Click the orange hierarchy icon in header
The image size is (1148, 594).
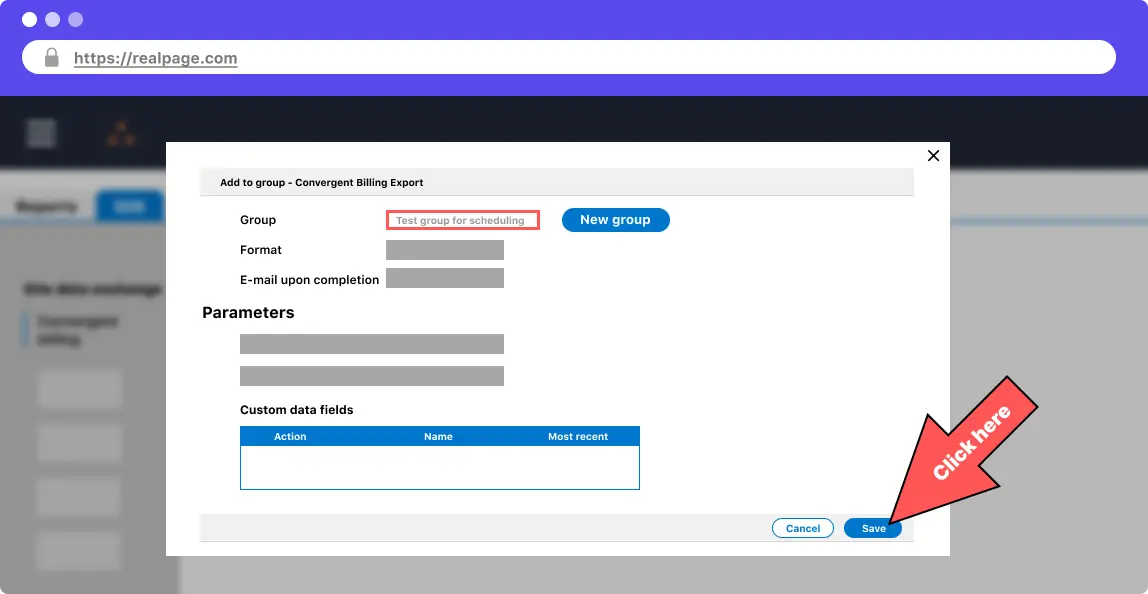[121, 134]
